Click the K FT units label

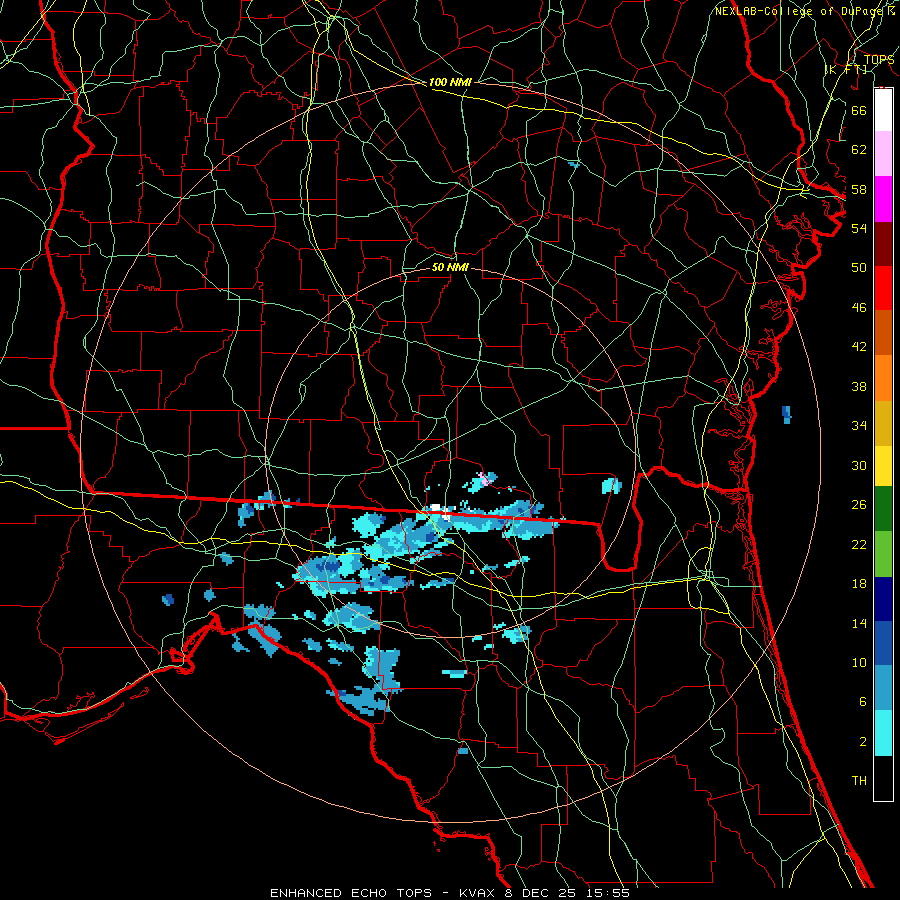point(846,69)
